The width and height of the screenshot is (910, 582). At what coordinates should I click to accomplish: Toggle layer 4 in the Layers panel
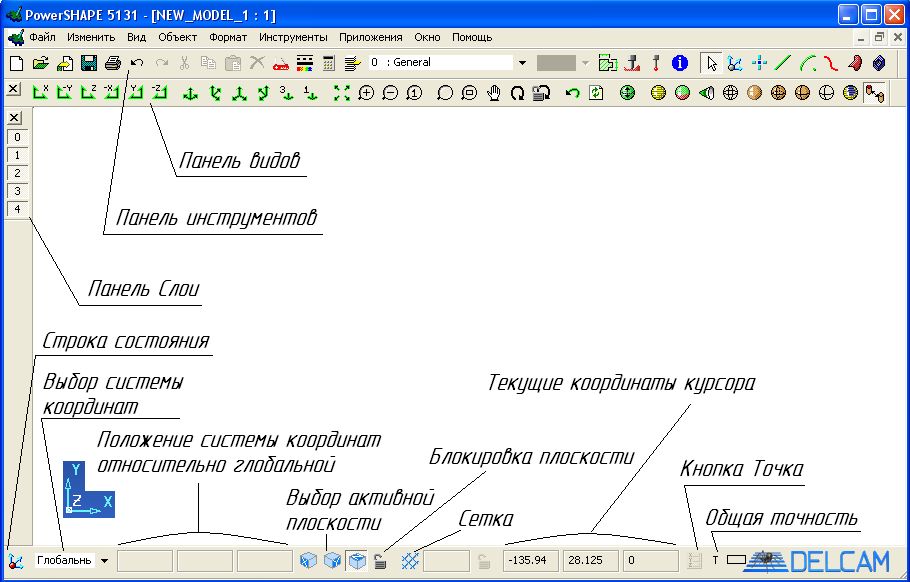point(18,209)
